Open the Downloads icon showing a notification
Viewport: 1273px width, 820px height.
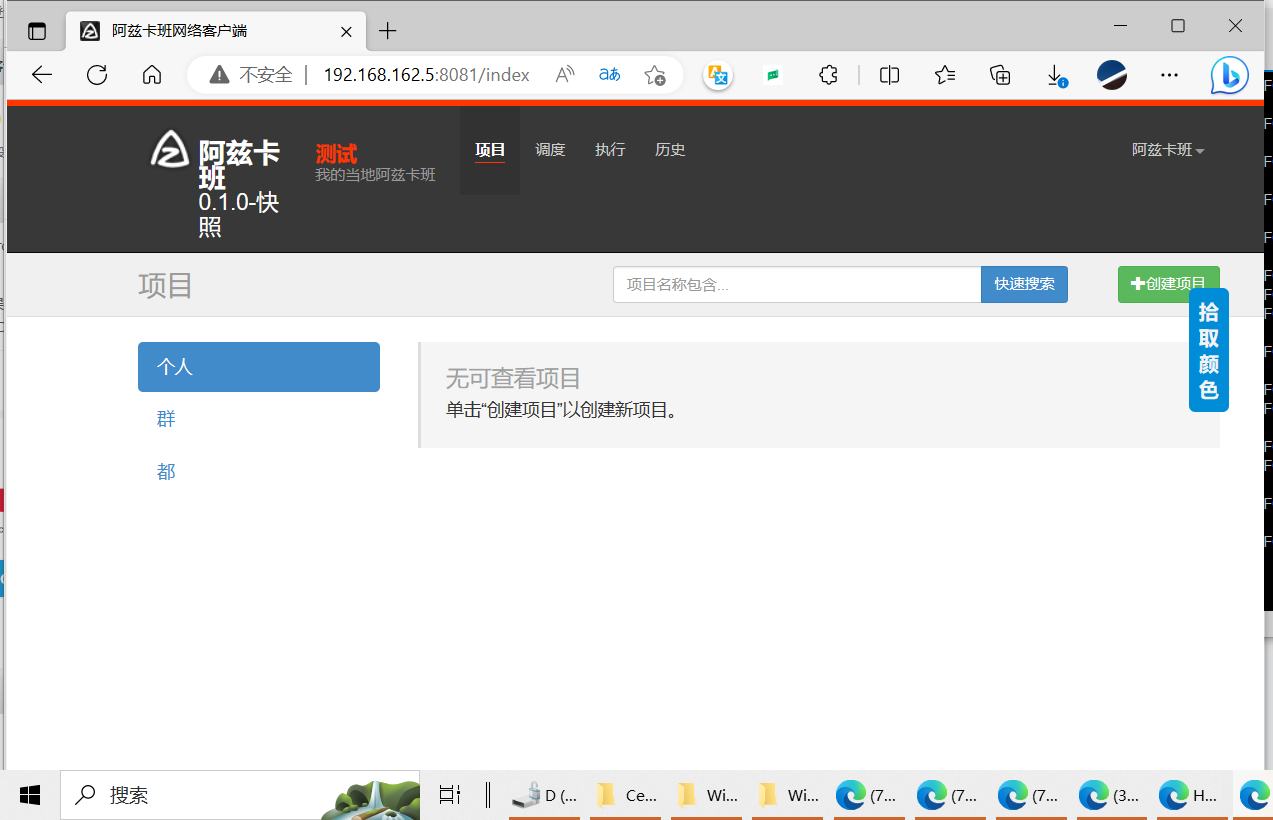pyautogui.click(x=1054, y=74)
